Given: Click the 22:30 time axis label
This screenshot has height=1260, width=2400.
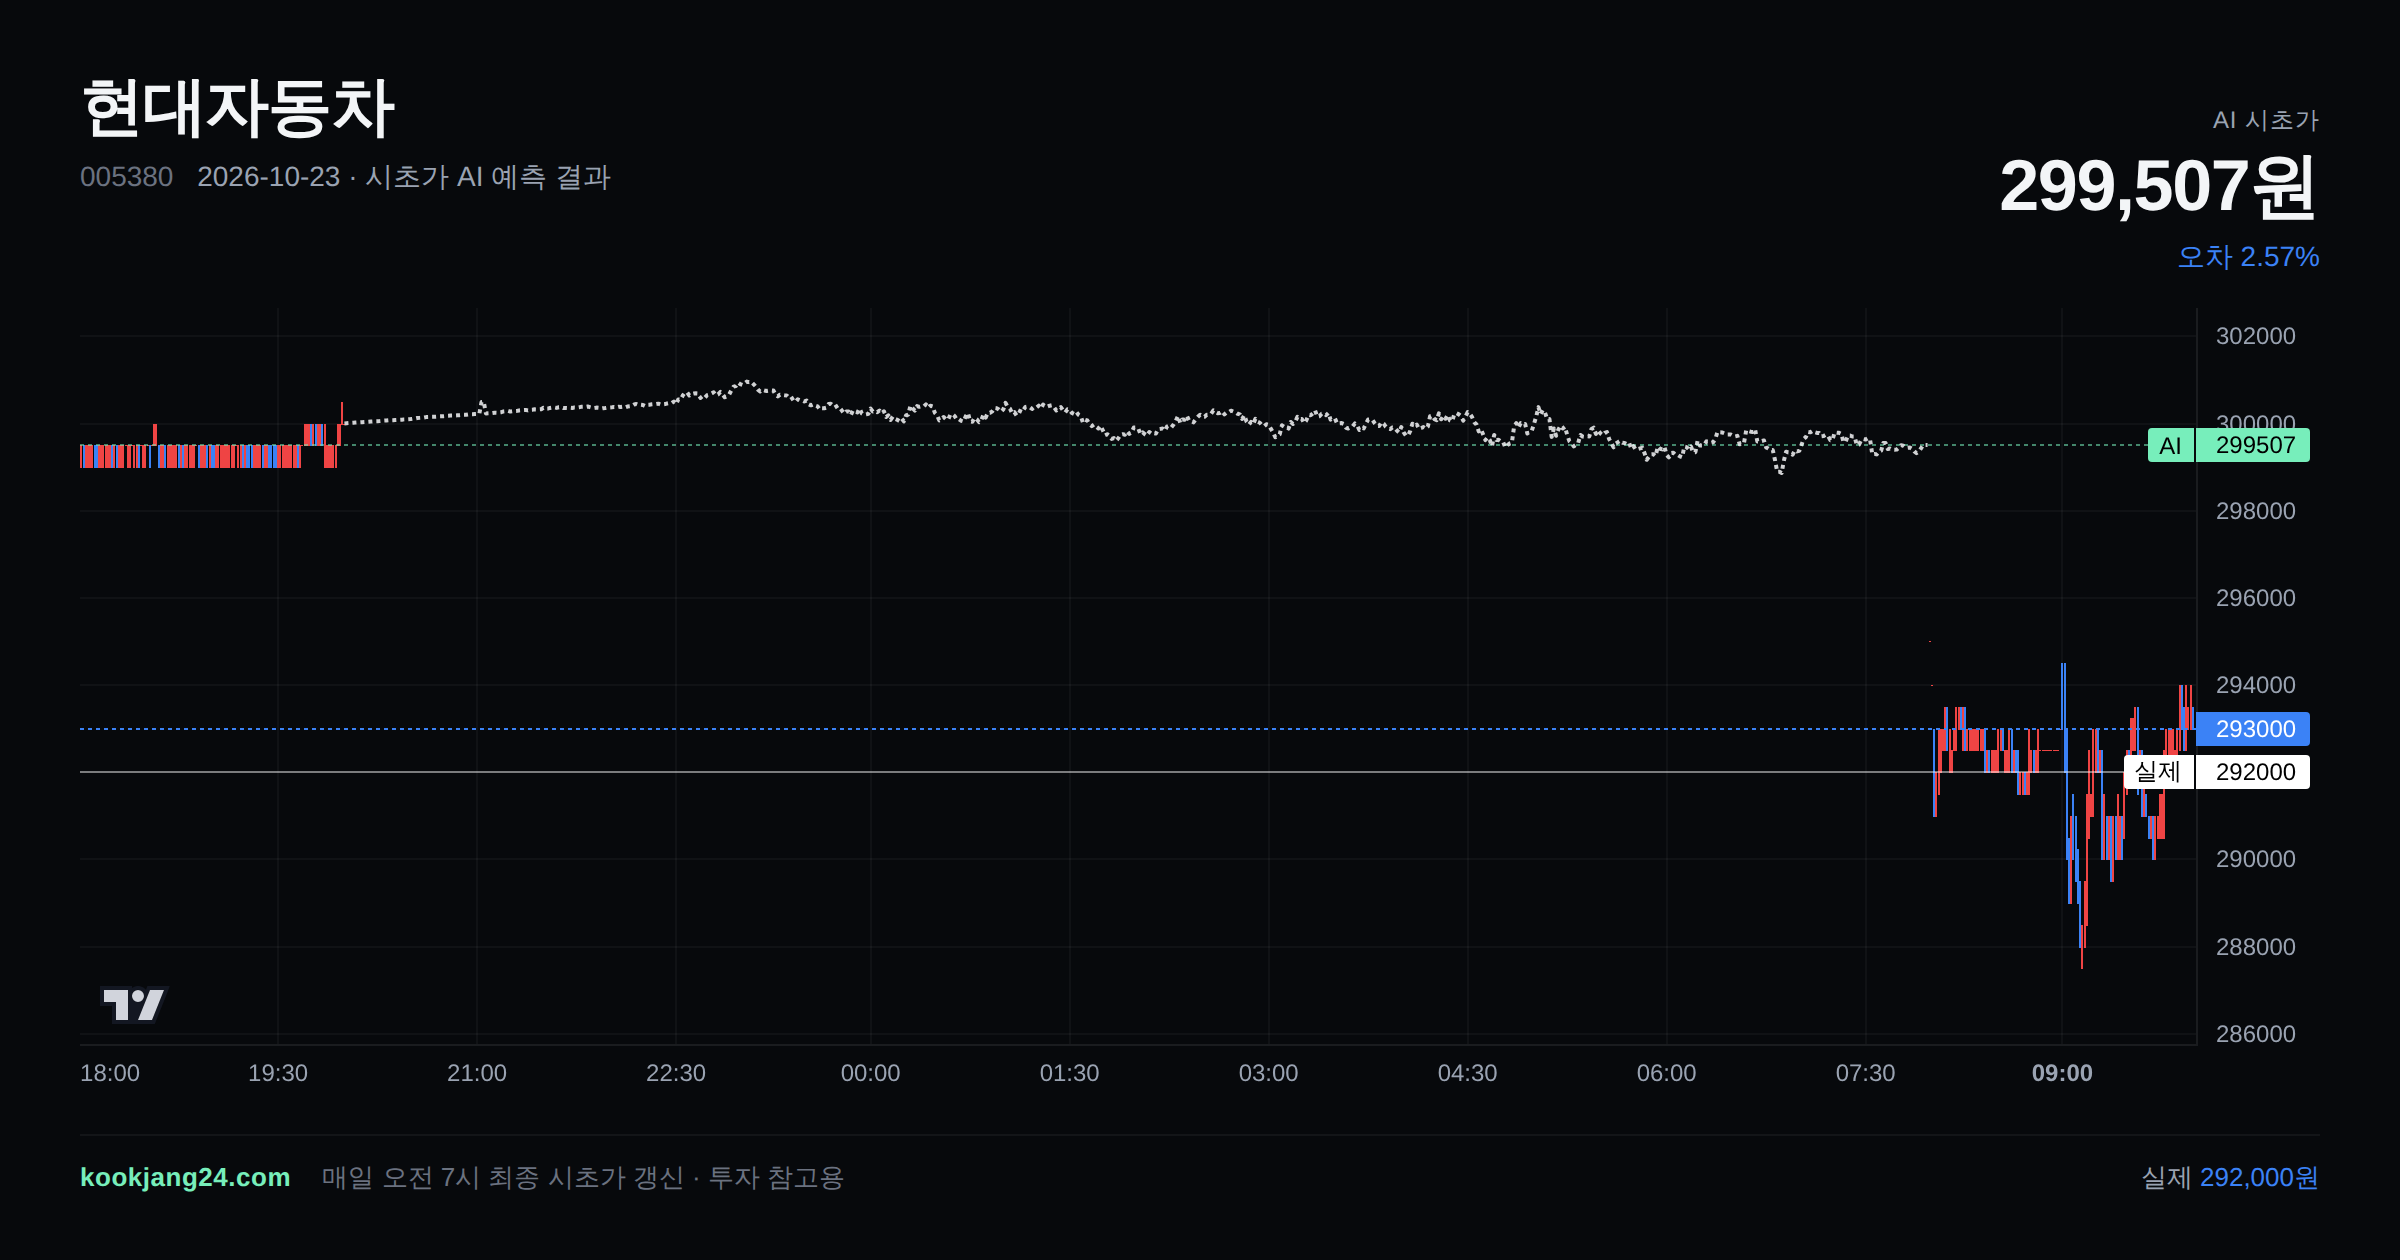Looking at the screenshot, I should pyautogui.click(x=676, y=1073).
